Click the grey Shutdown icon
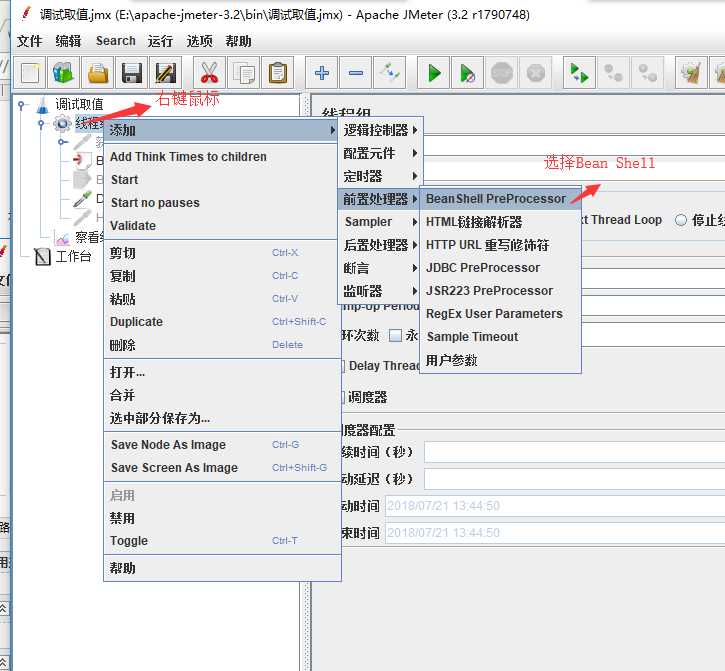 (535, 73)
